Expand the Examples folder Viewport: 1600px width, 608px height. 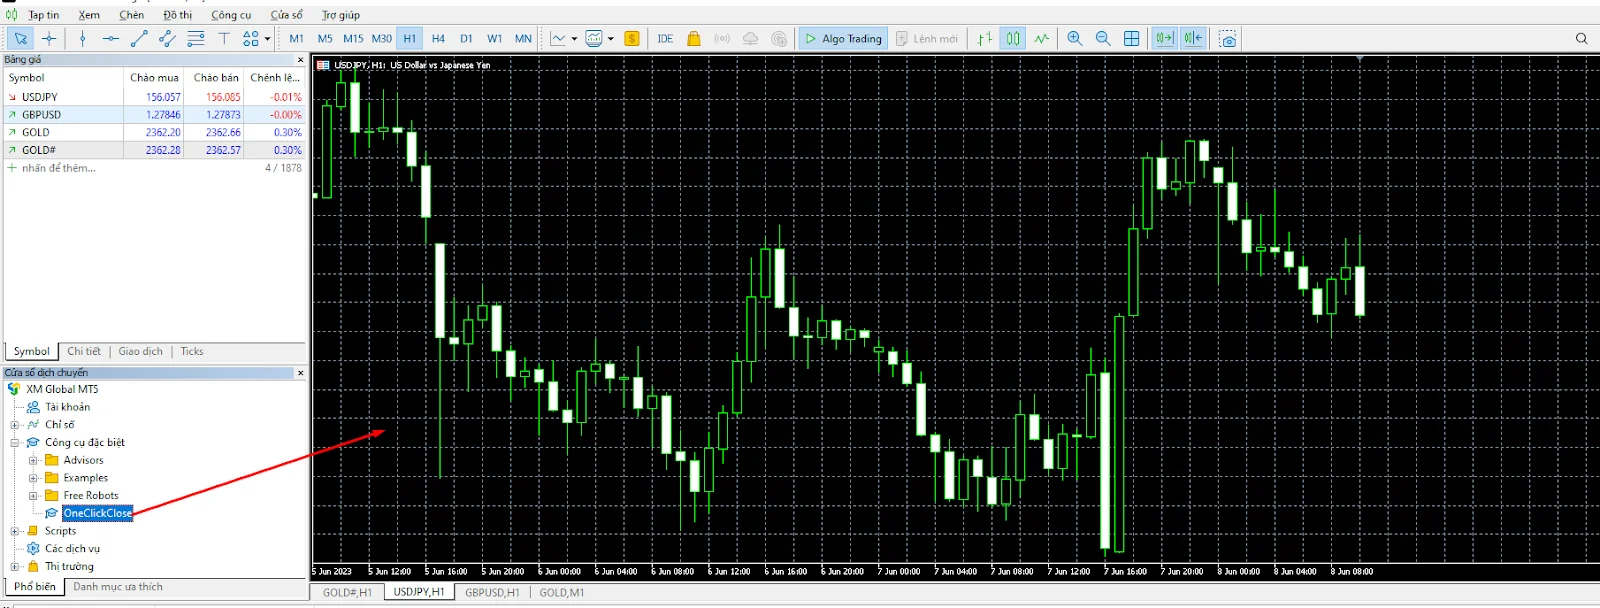tap(33, 478)
